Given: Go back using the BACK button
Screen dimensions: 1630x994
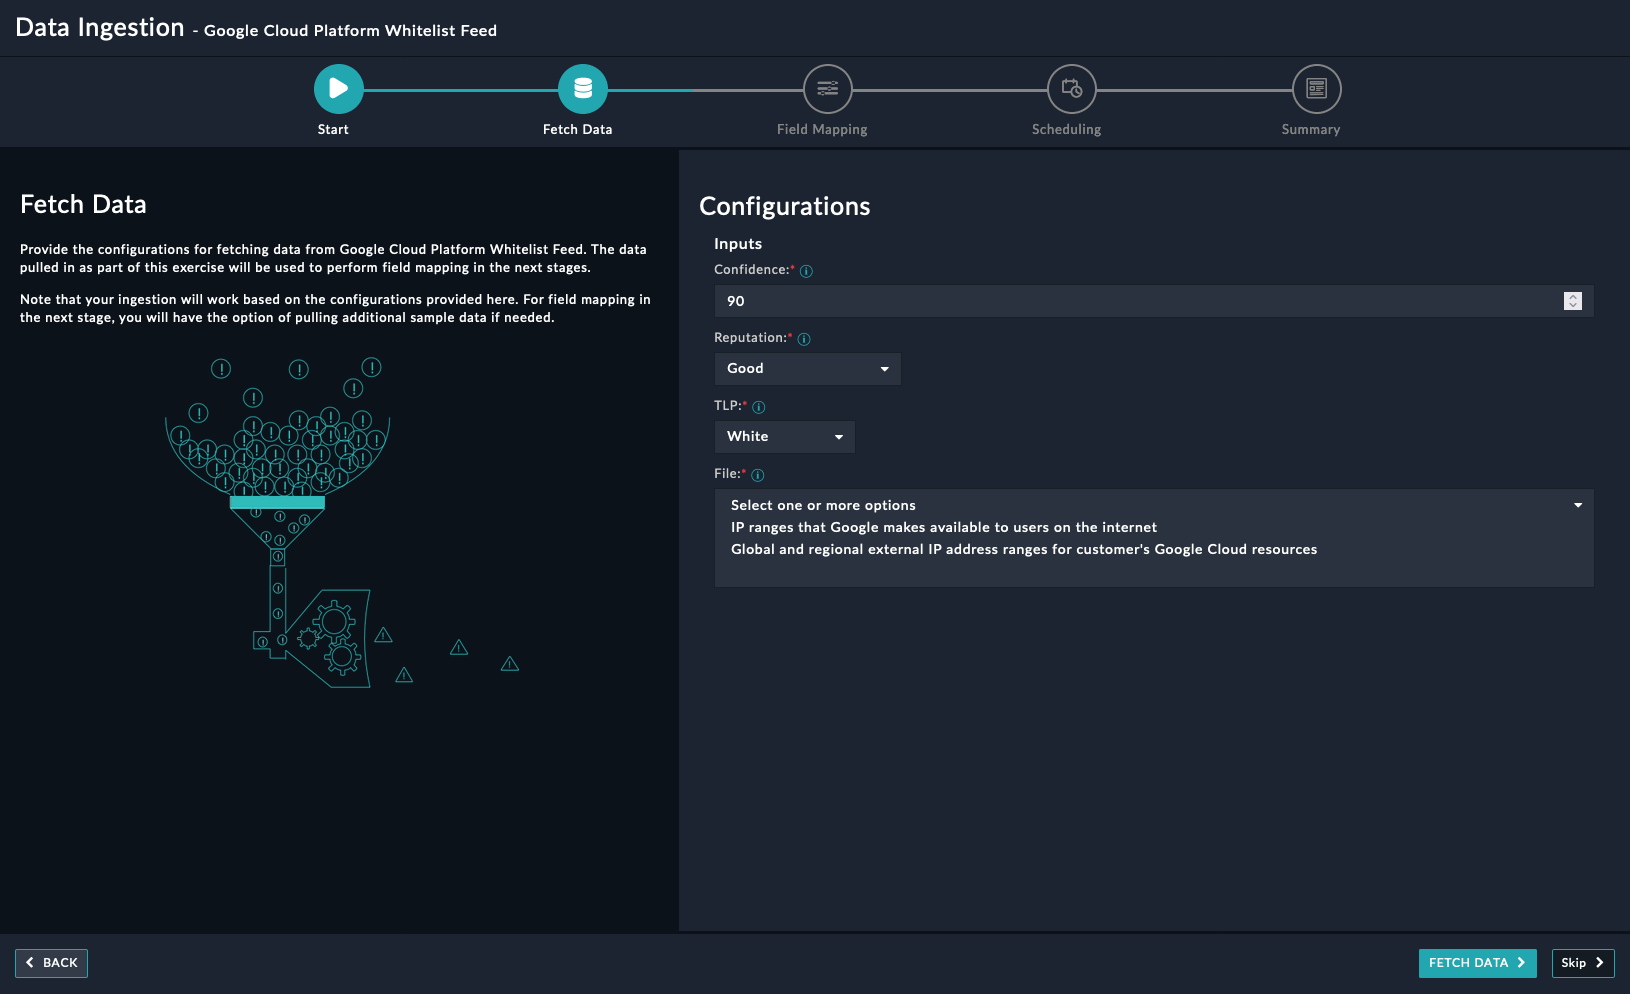Looking at the screenshot, I should point(52,963).
